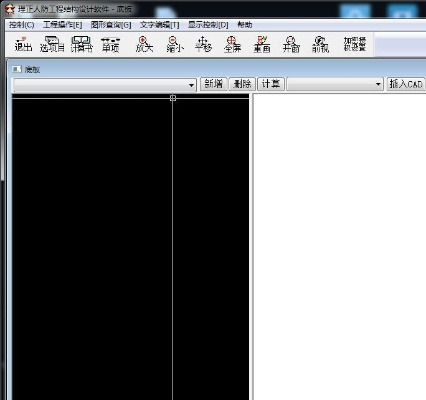Viewport: 426px width, 400px height.
Task: Click inside the black drawing canvas
Action: [x=130, y=247]
